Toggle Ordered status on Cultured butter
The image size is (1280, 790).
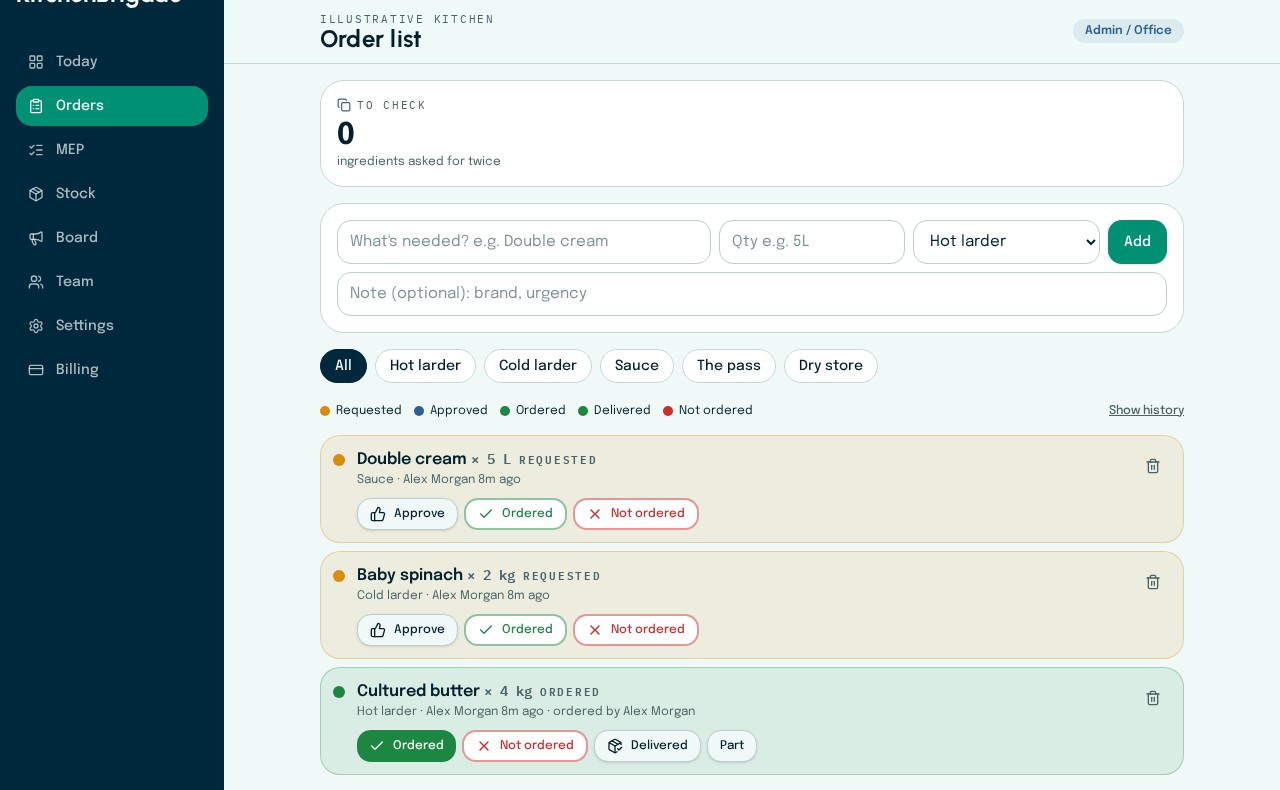coord(406,746)
